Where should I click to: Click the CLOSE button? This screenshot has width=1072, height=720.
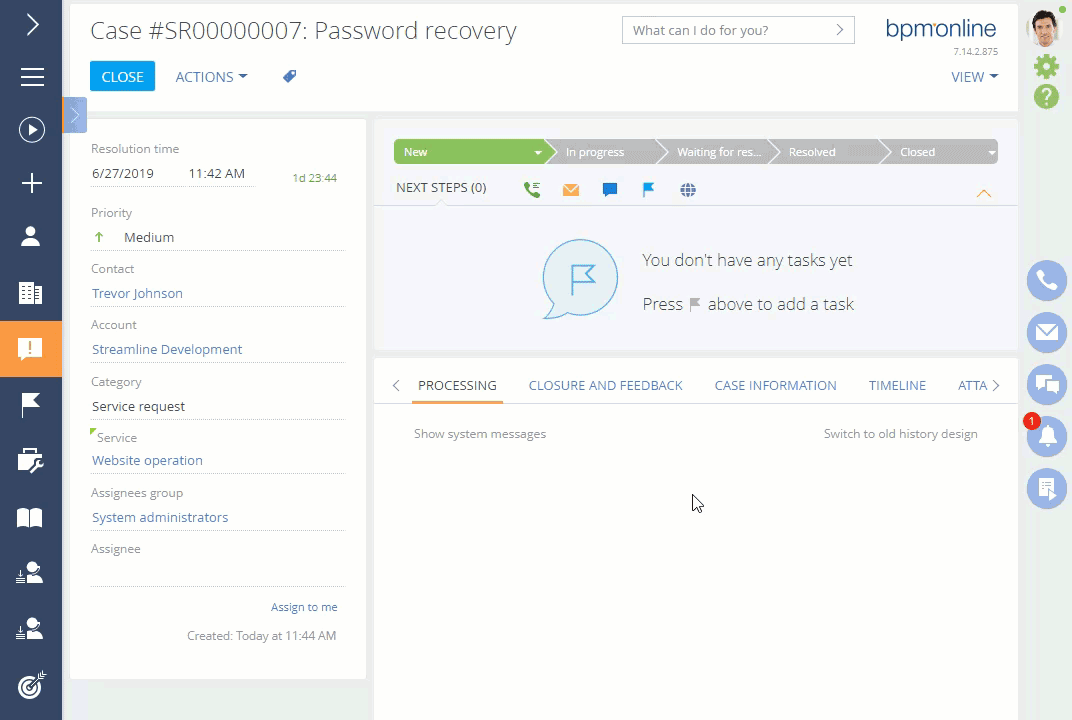pyautogui.click(x=122, y=77)
